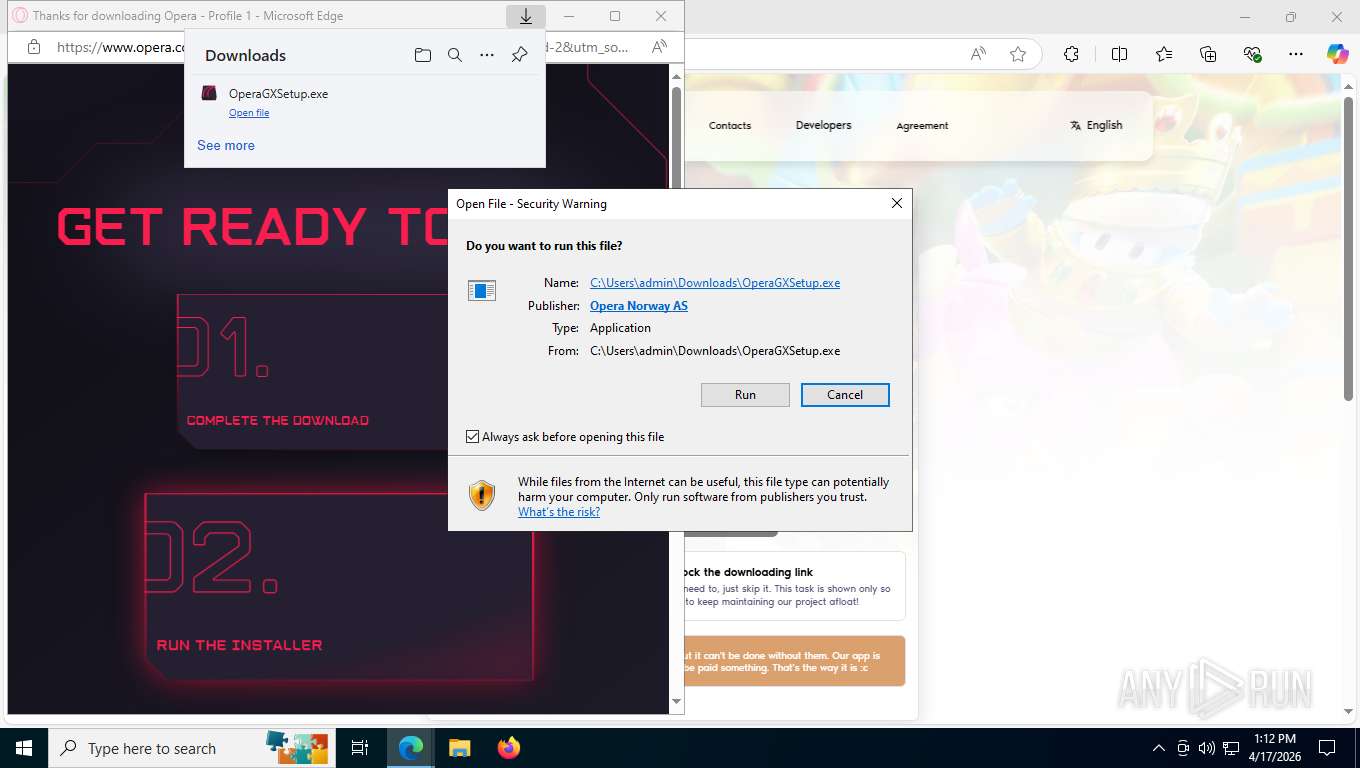Click the Opera Norway AS publisher link
The width and height of the screenshot is (1360, 768).
click(x=639, y=306)
